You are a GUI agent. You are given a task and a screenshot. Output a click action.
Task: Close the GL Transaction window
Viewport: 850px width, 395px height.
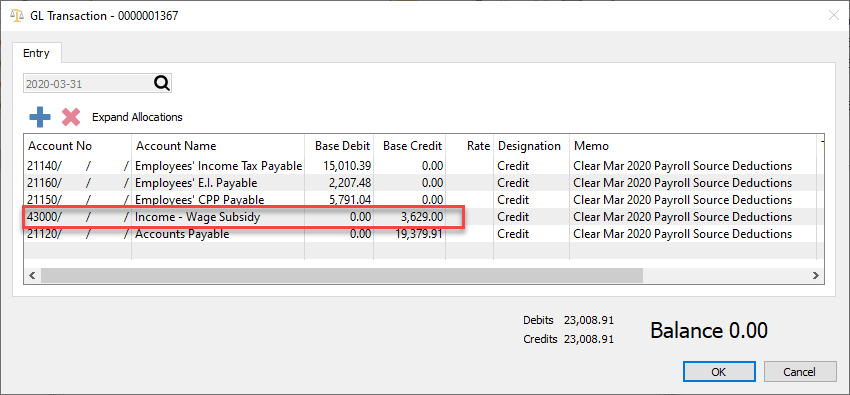tap(834, 16)
